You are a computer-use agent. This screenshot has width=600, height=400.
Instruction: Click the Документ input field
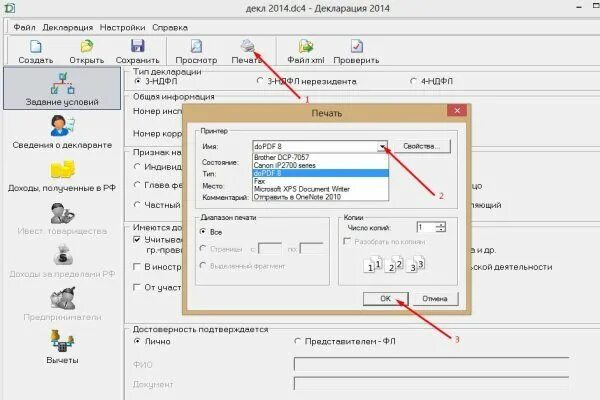tap(431, 384)
